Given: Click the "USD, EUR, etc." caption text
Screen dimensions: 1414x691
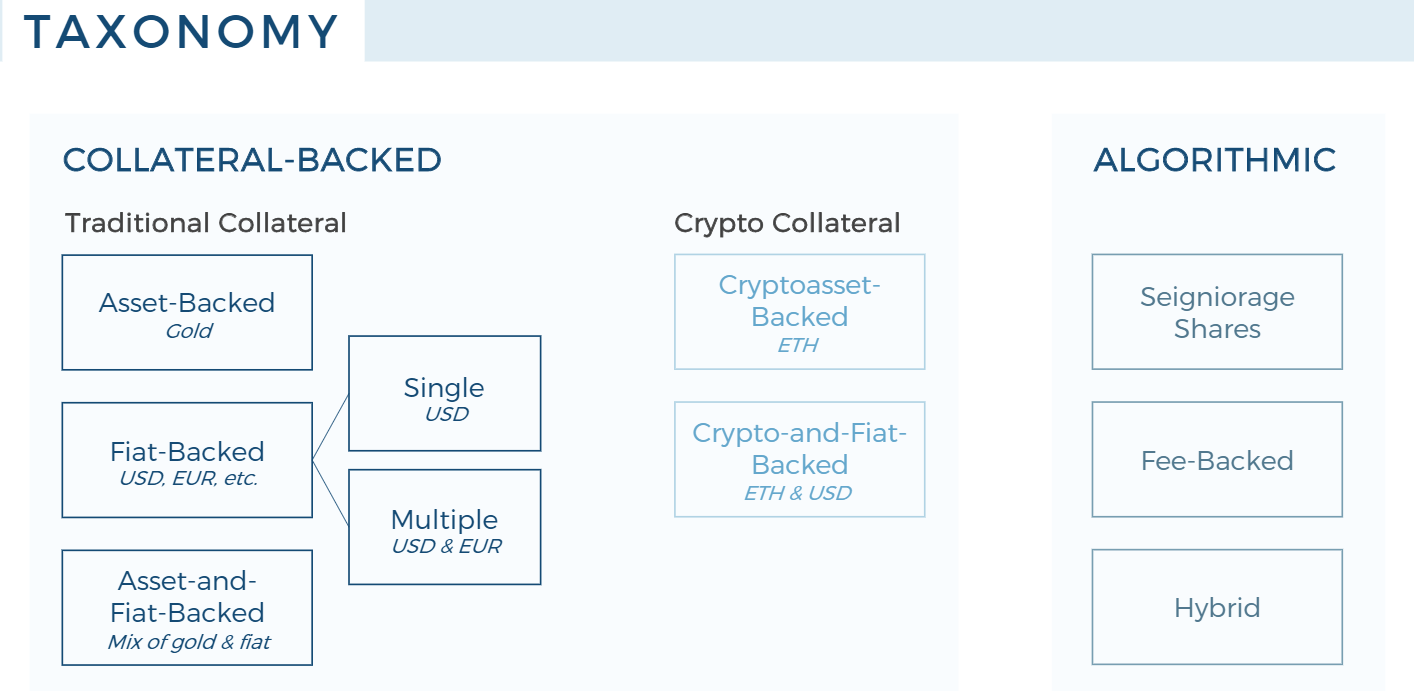Looking at the screenshot, I should point(188,479).
